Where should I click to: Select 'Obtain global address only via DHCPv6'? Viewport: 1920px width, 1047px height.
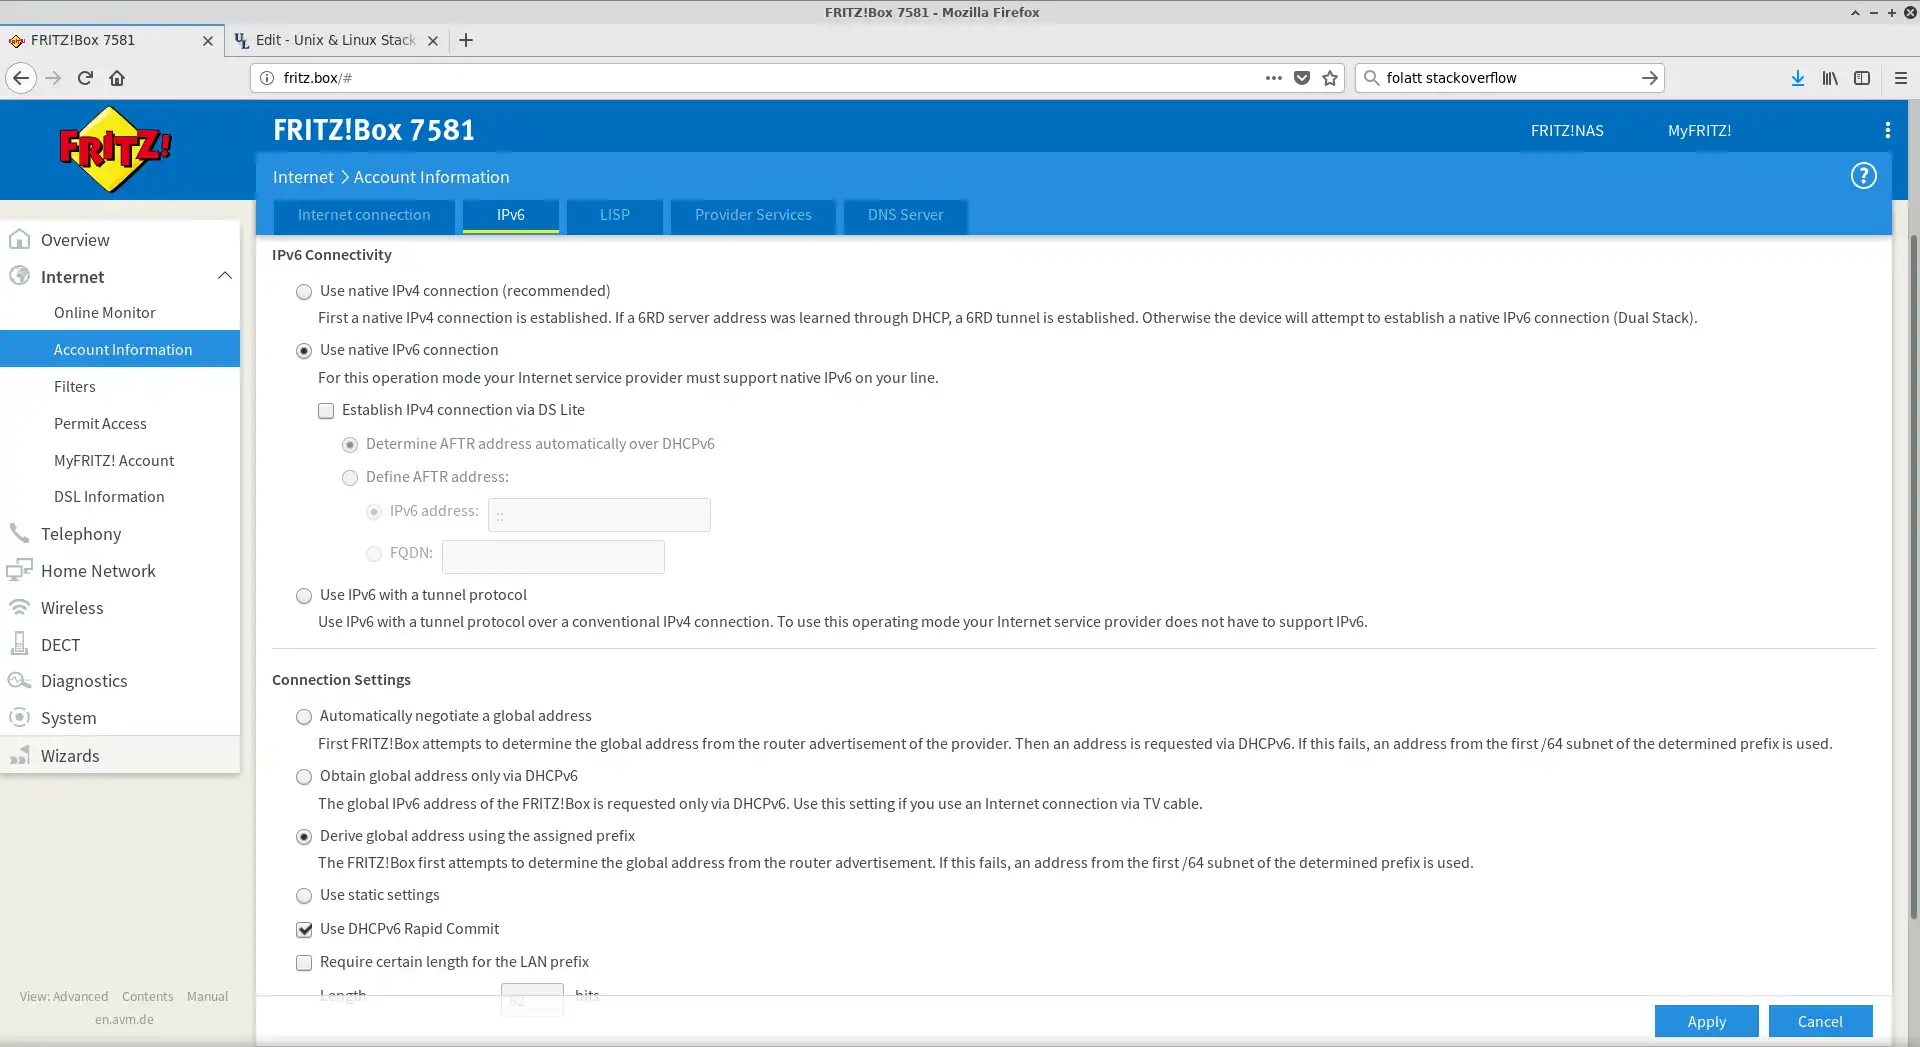point(304,777)
